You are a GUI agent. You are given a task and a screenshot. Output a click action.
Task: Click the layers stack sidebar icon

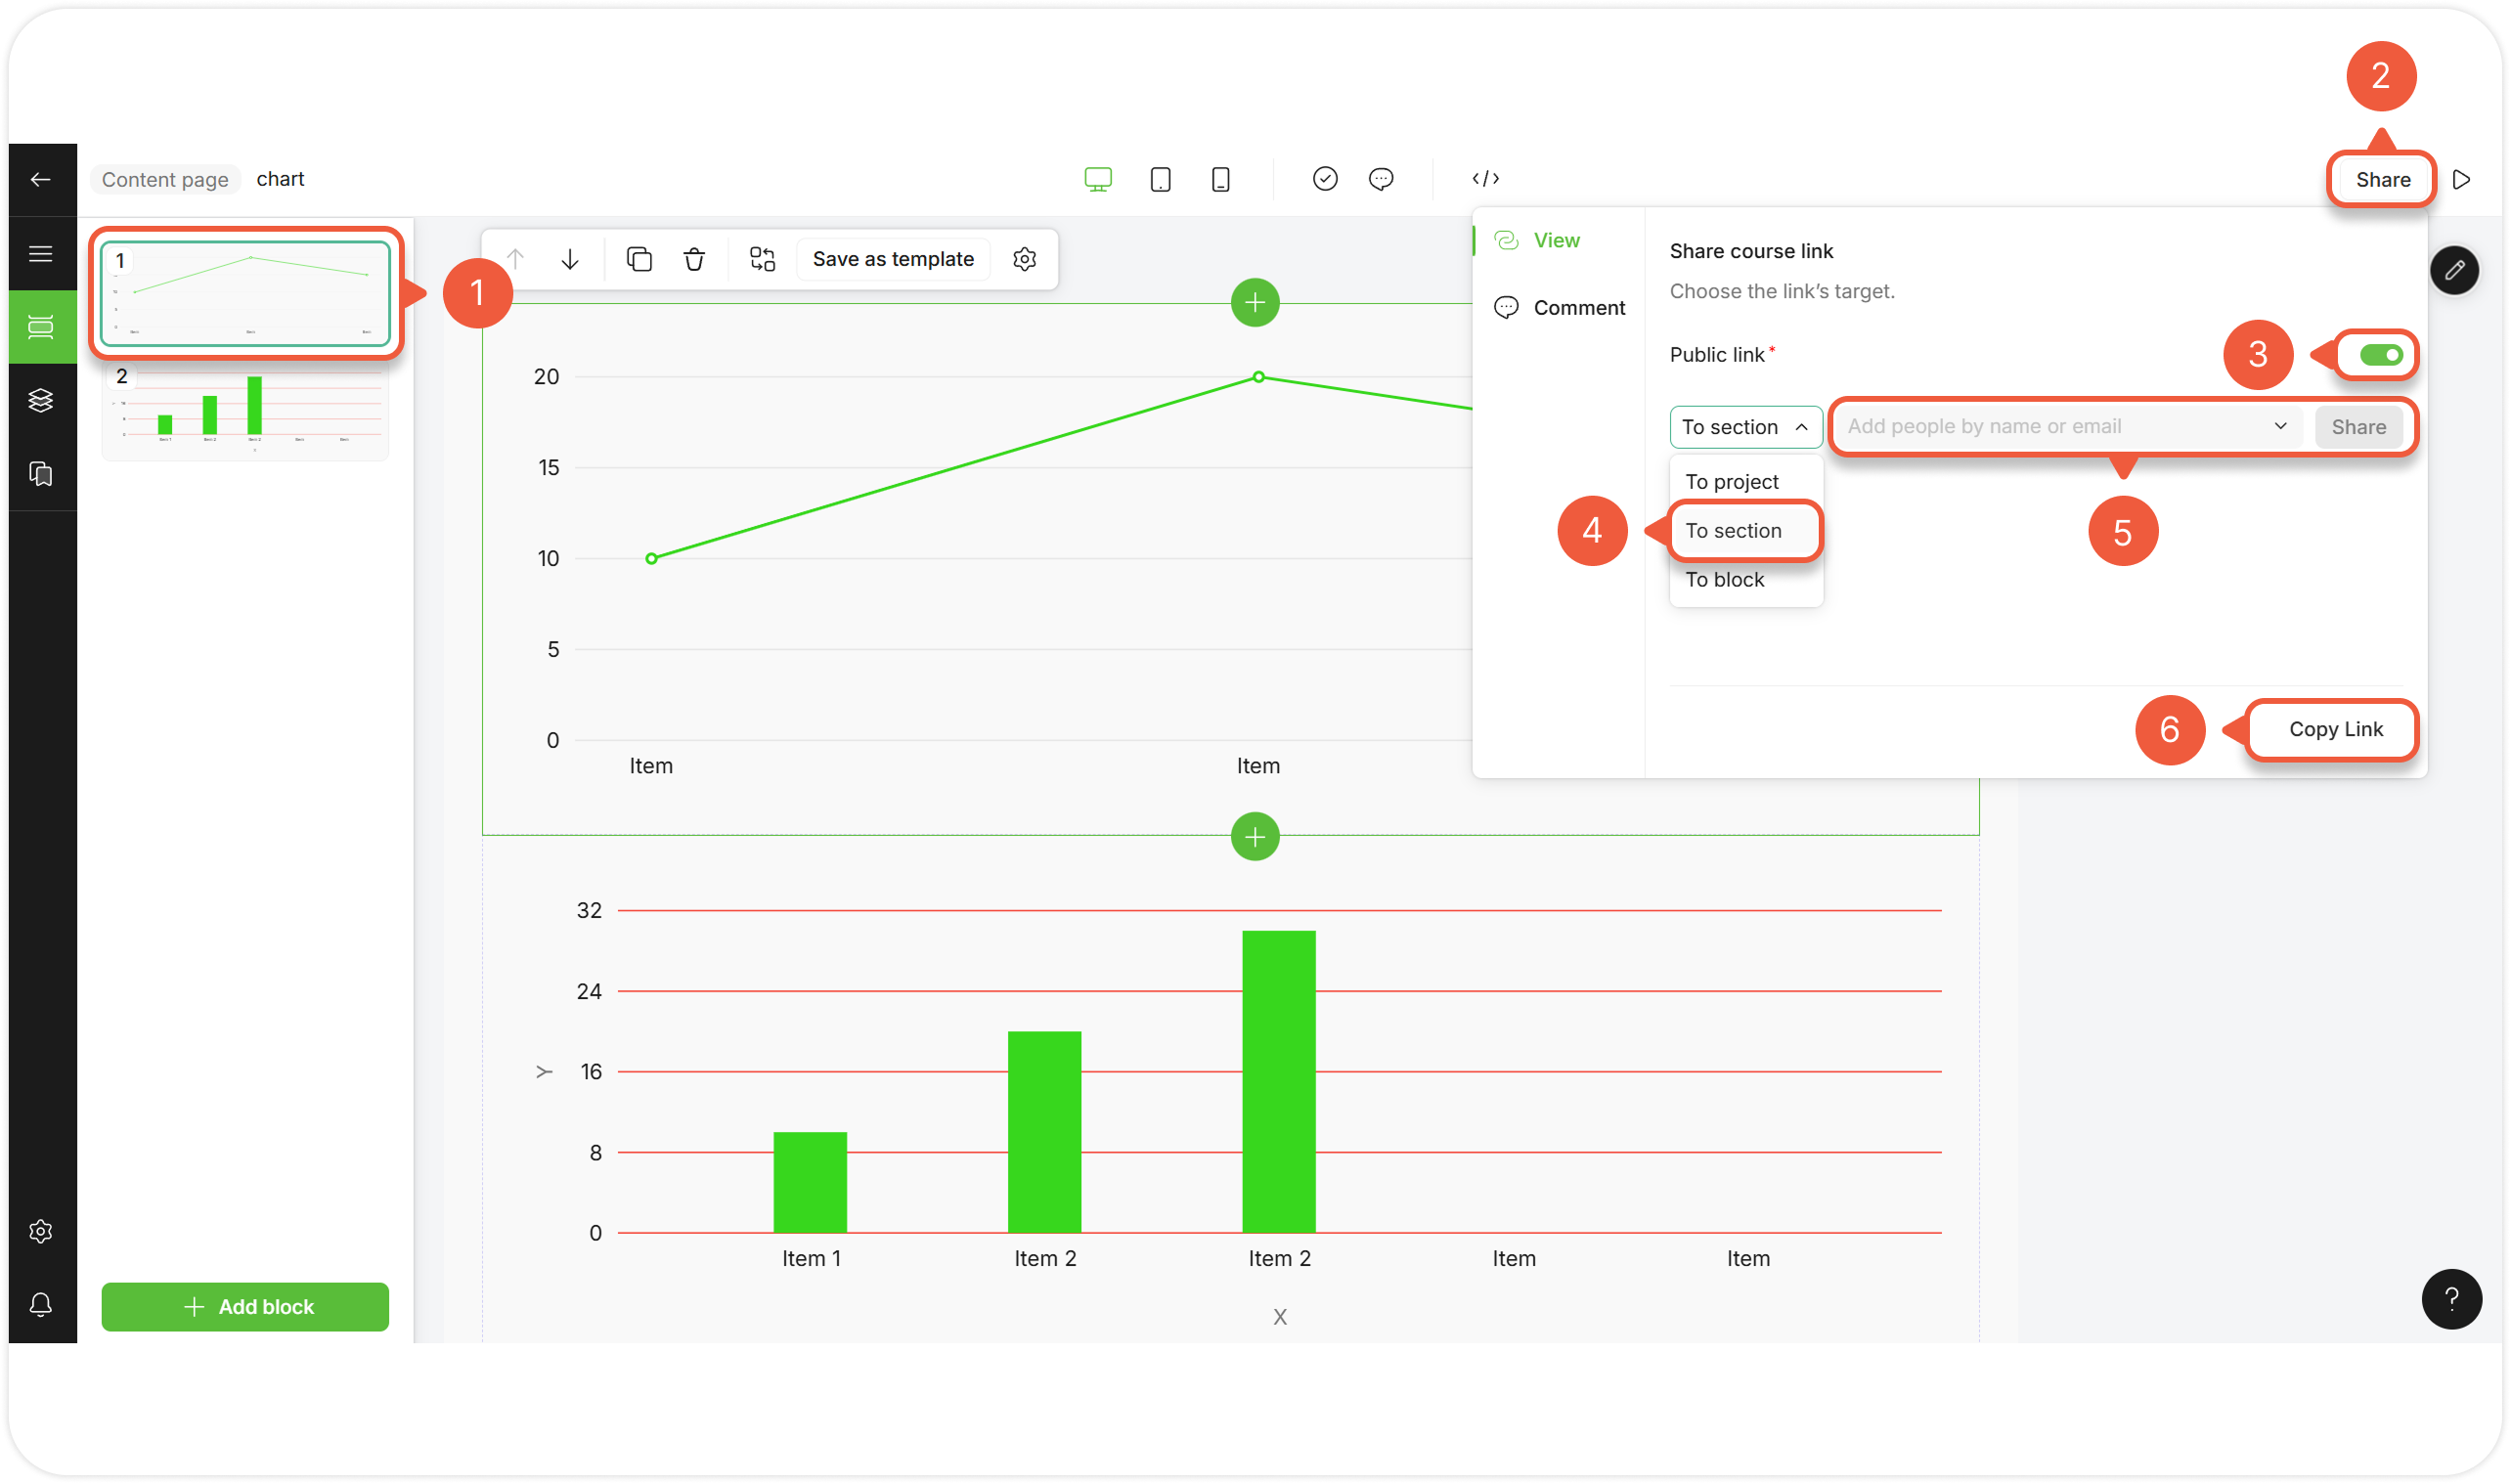[x=41, y=400]
